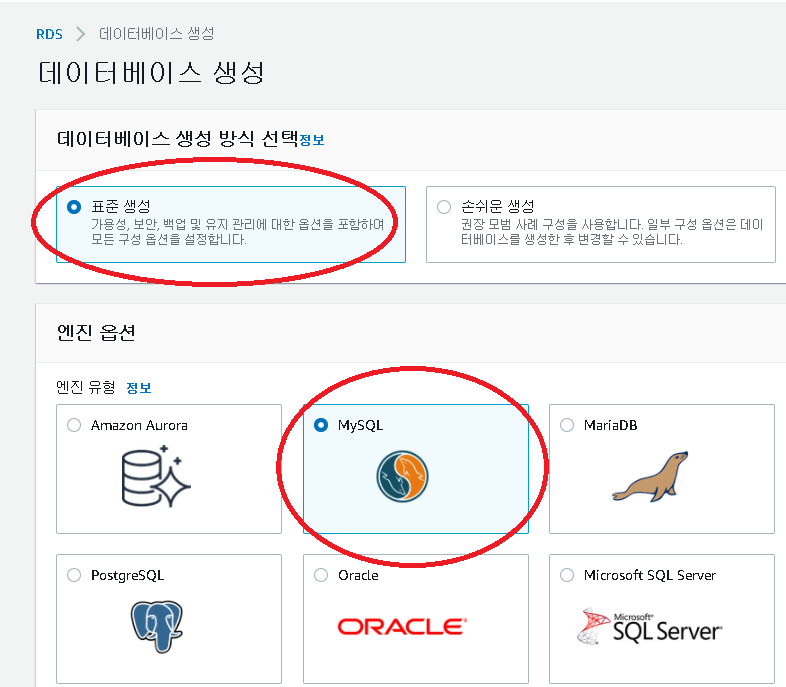The image size is (786, 687).
Task: Select the 손쉬운 생성 radio button
Action: point(444,206)
